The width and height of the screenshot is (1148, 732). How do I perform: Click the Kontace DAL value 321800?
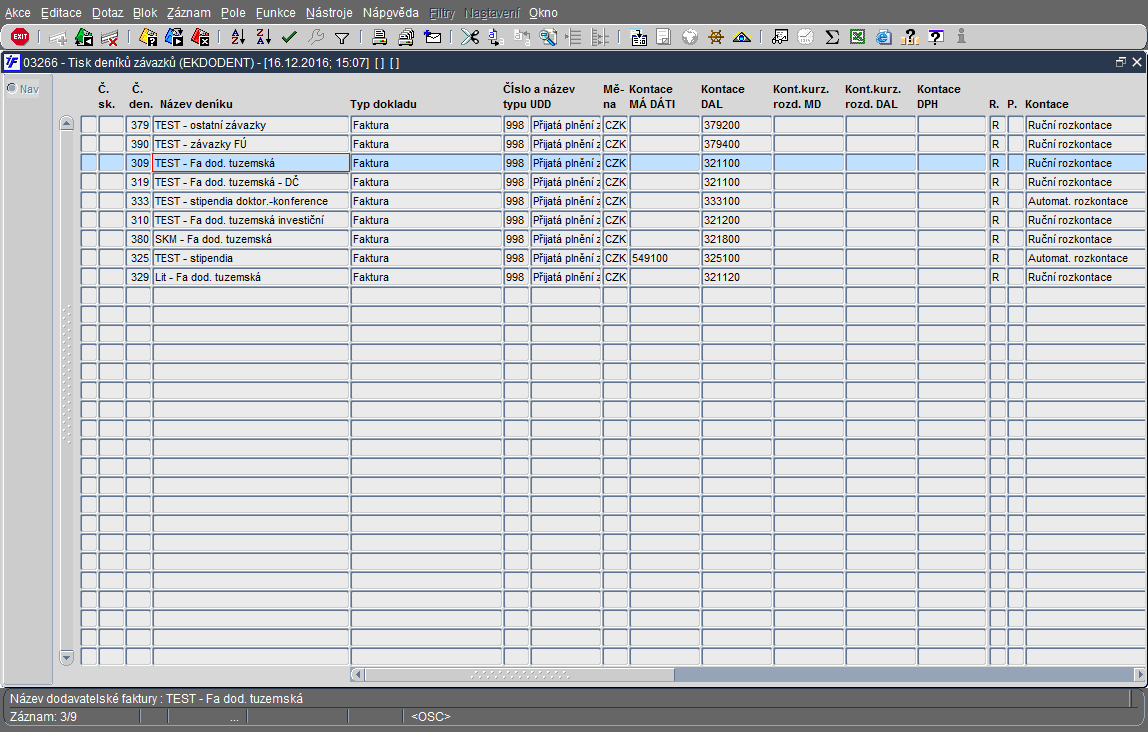click(736, 239)
